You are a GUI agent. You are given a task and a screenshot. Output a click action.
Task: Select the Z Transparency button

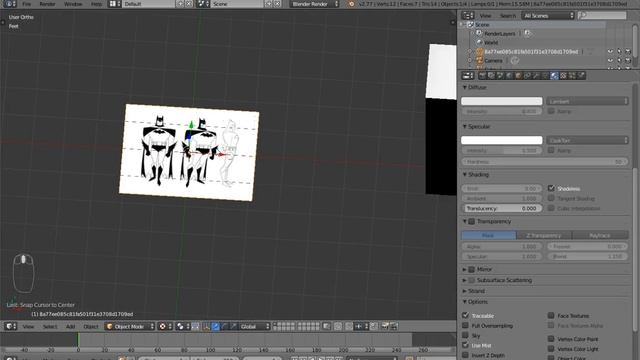(x=544, y=235)
